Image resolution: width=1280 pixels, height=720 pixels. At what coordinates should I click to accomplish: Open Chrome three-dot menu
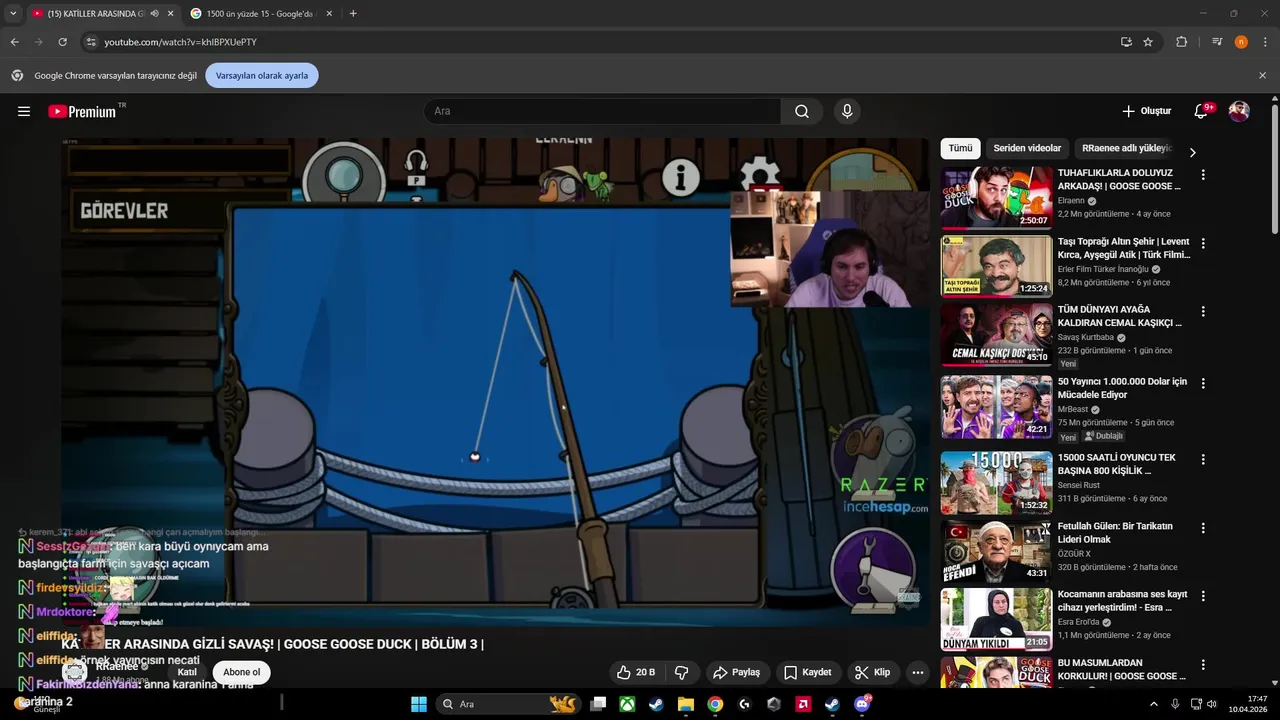[1266, 42]
